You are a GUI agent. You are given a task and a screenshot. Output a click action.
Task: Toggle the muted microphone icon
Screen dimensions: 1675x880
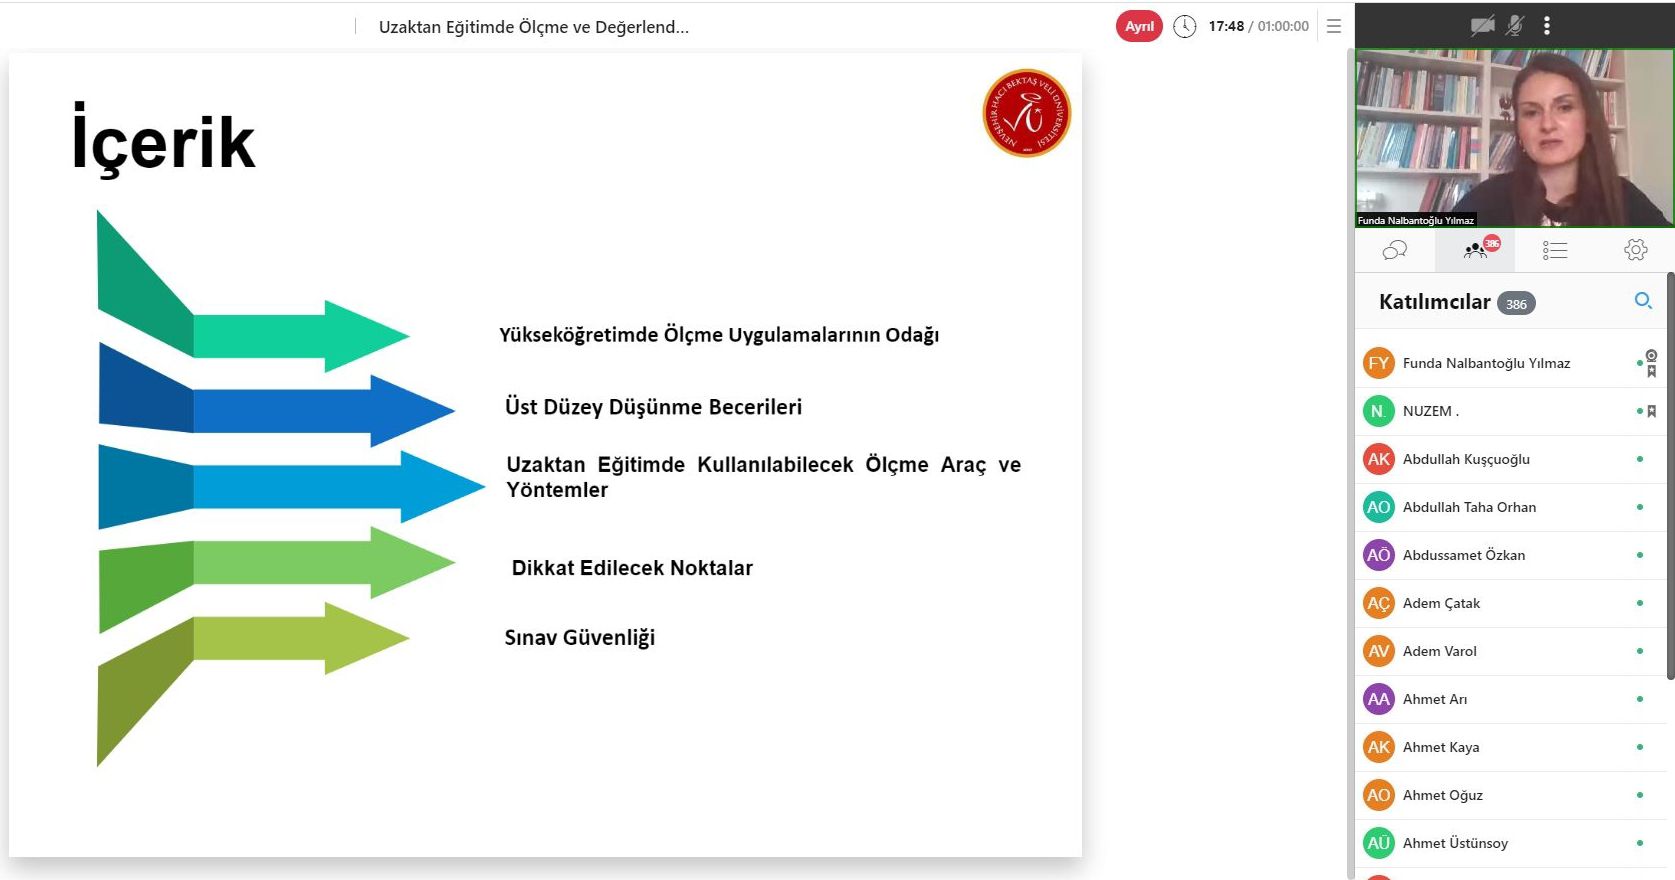[x=1515, y=26]
